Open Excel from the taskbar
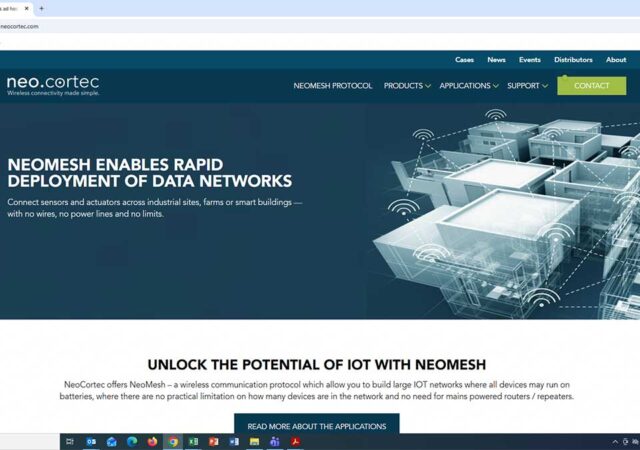 coord(193,441)
